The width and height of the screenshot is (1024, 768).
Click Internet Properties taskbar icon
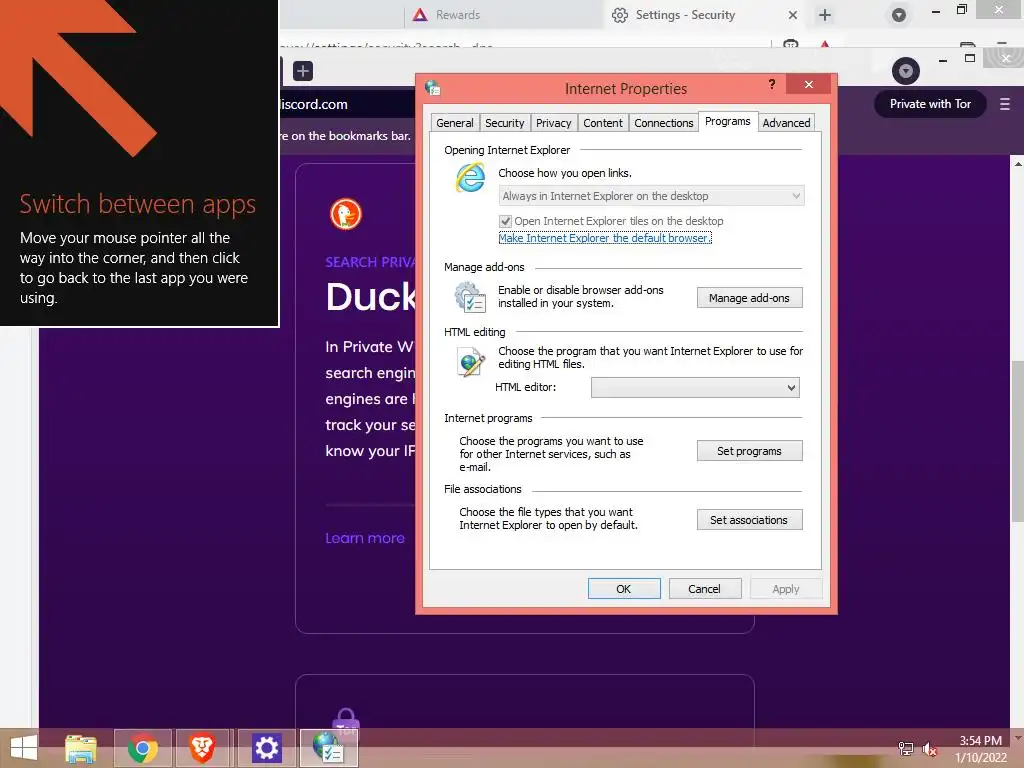tap(328, 748)
